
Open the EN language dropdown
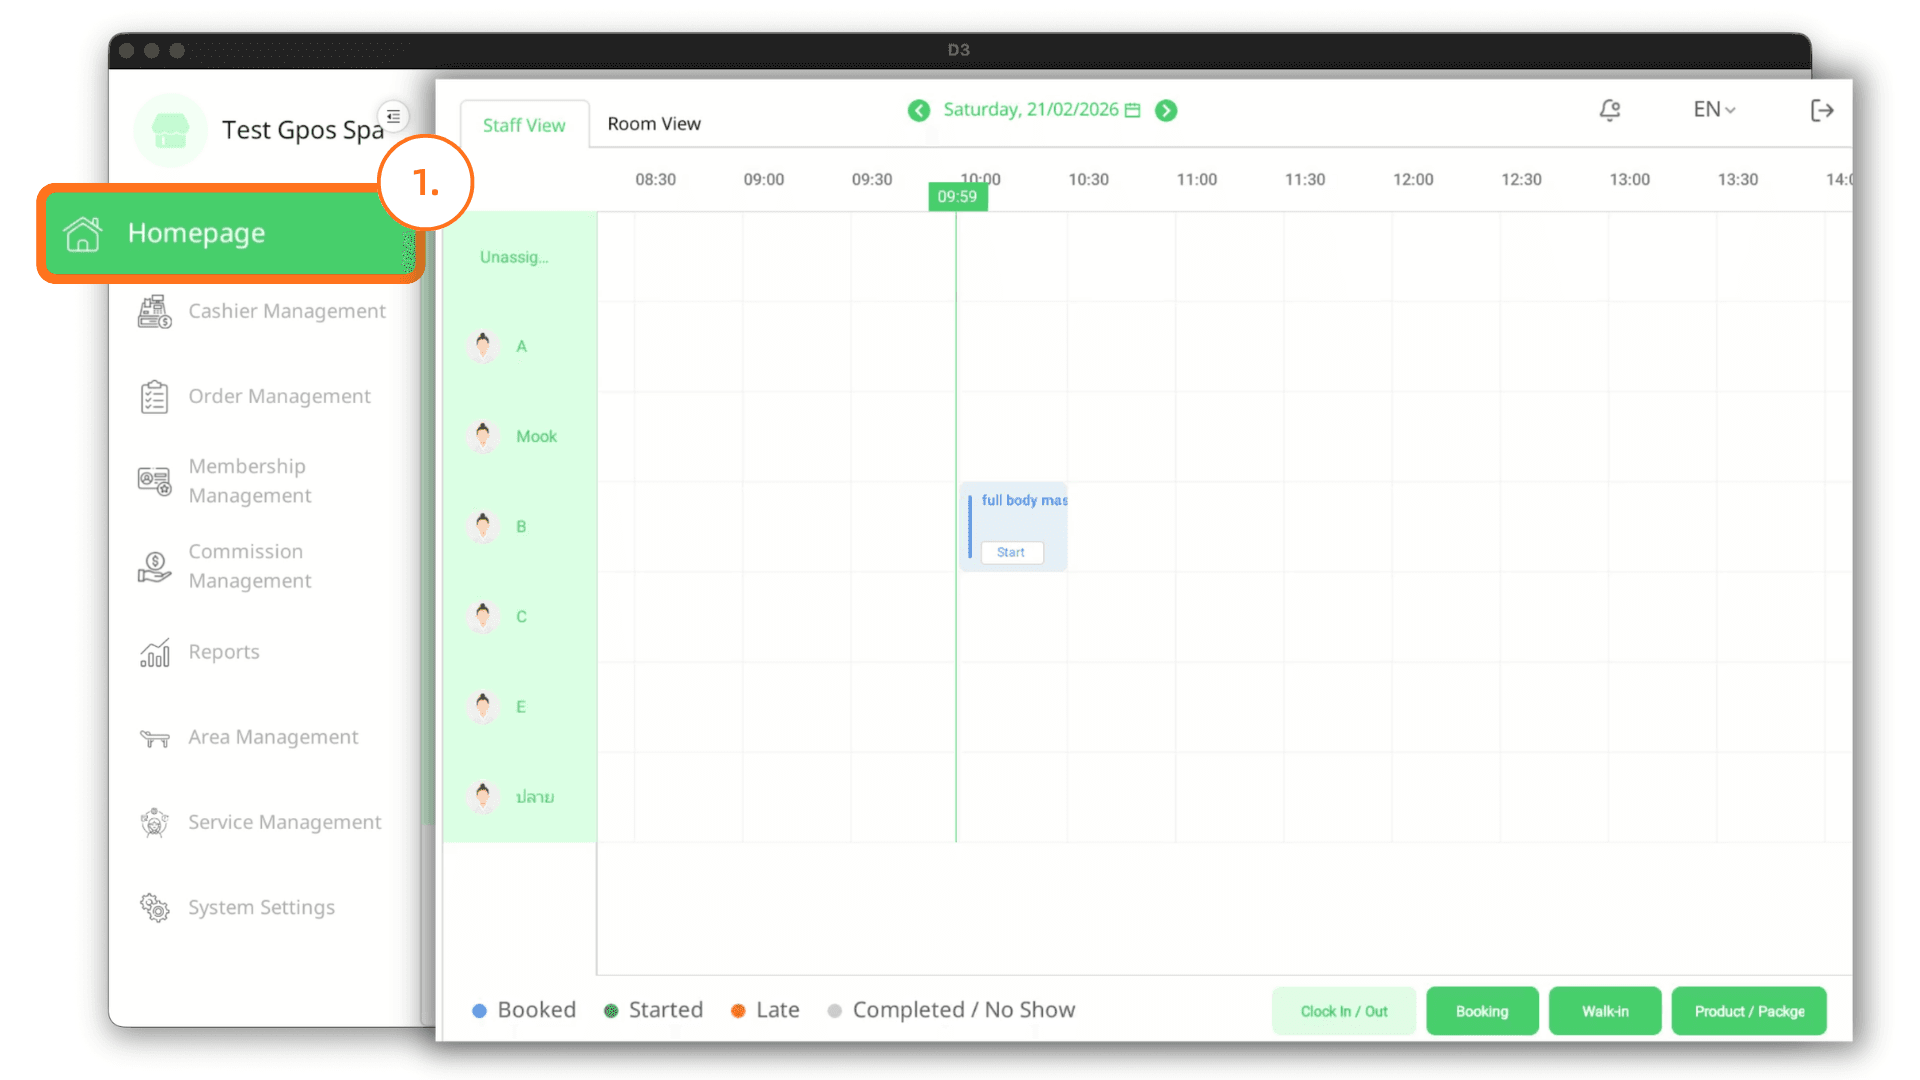pyautogui.click(x=1713, y=110)
